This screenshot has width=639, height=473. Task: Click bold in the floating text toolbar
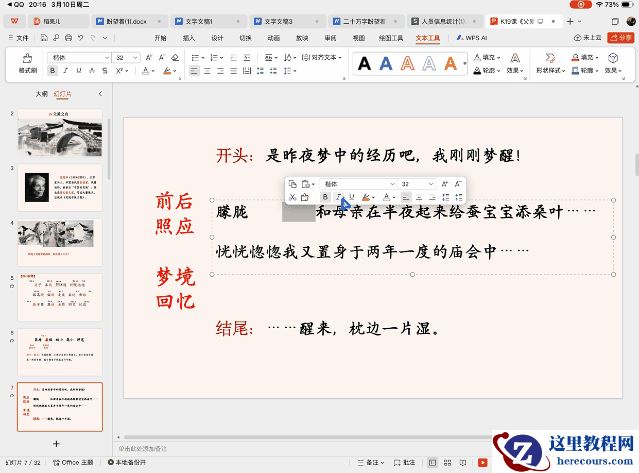(x=326, y=197)
